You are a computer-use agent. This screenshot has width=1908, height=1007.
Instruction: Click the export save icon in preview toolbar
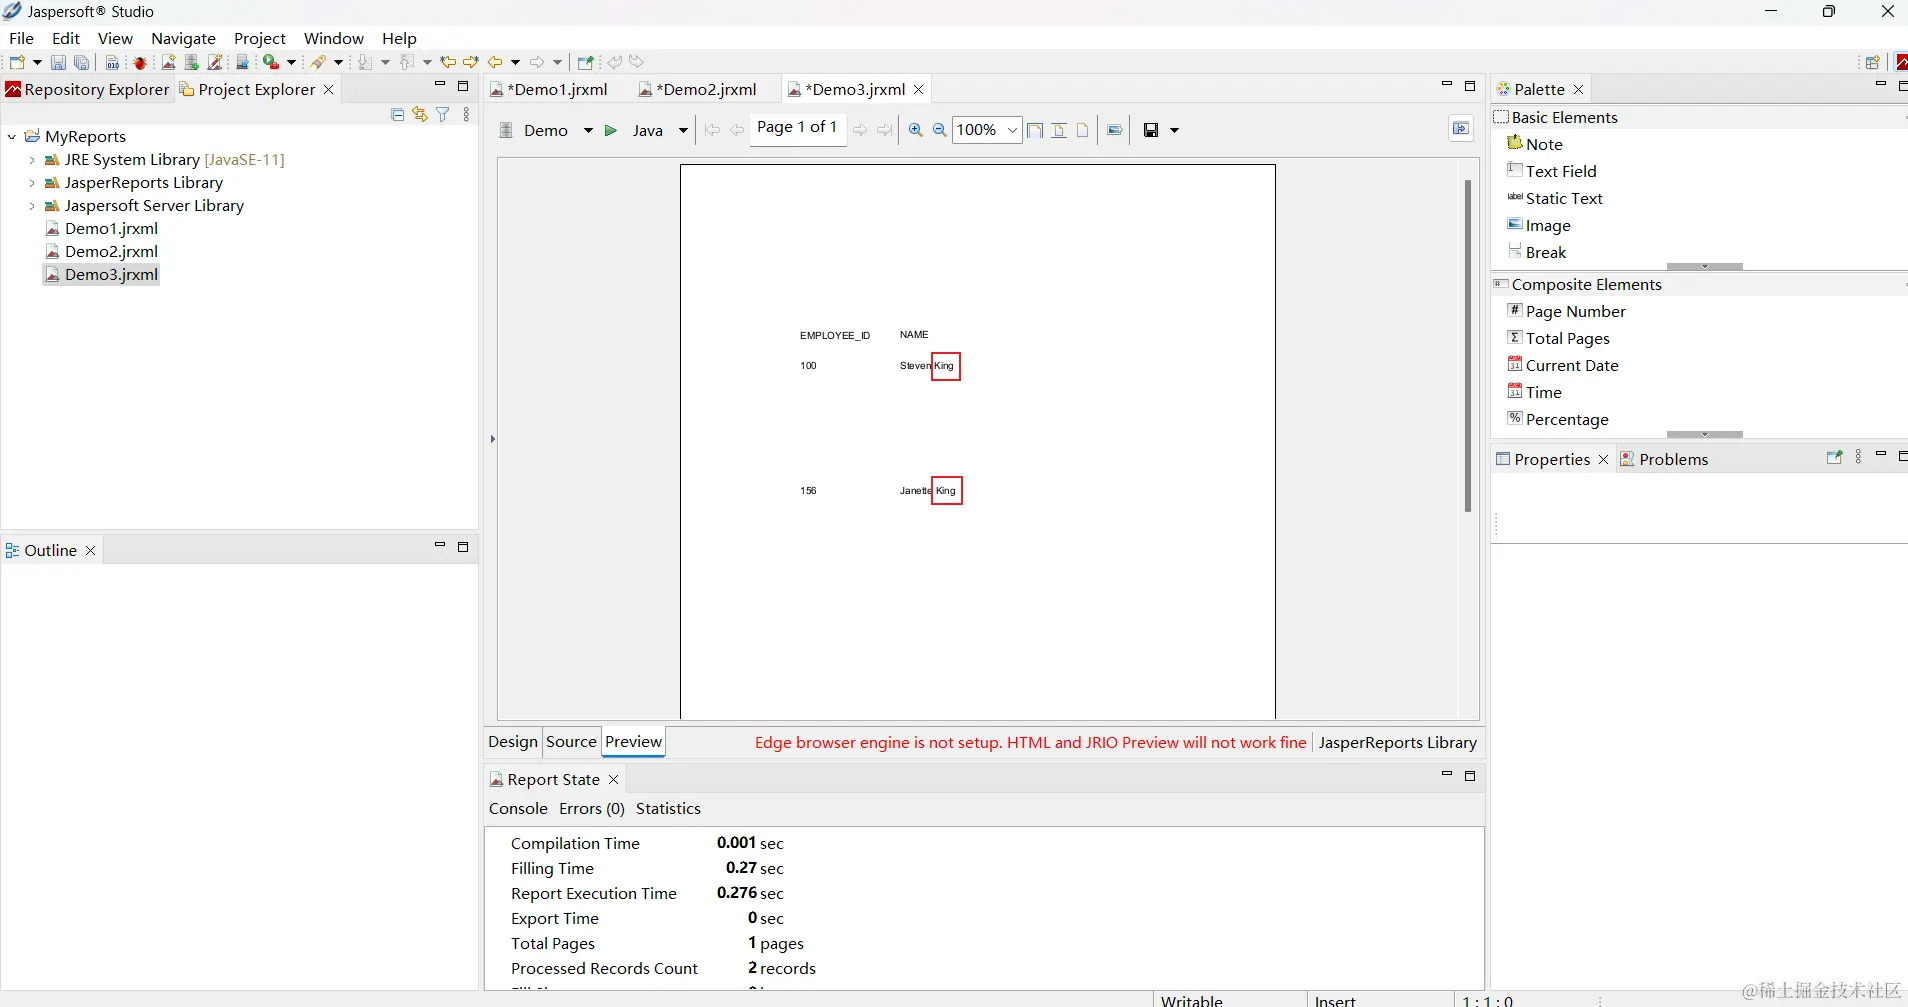point(1151,130)
